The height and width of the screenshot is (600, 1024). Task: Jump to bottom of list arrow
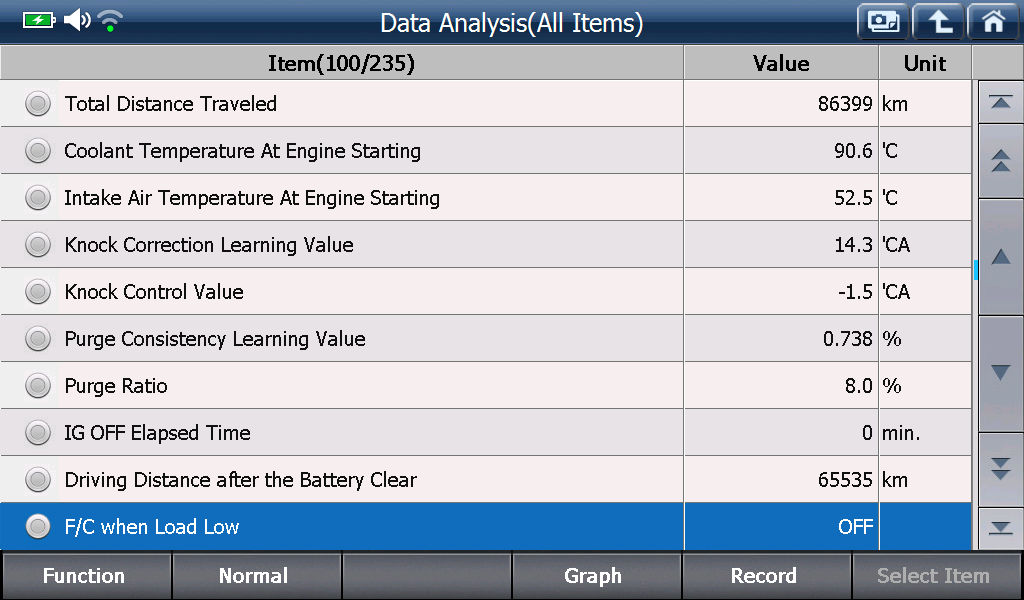(x=1000, y=528)
